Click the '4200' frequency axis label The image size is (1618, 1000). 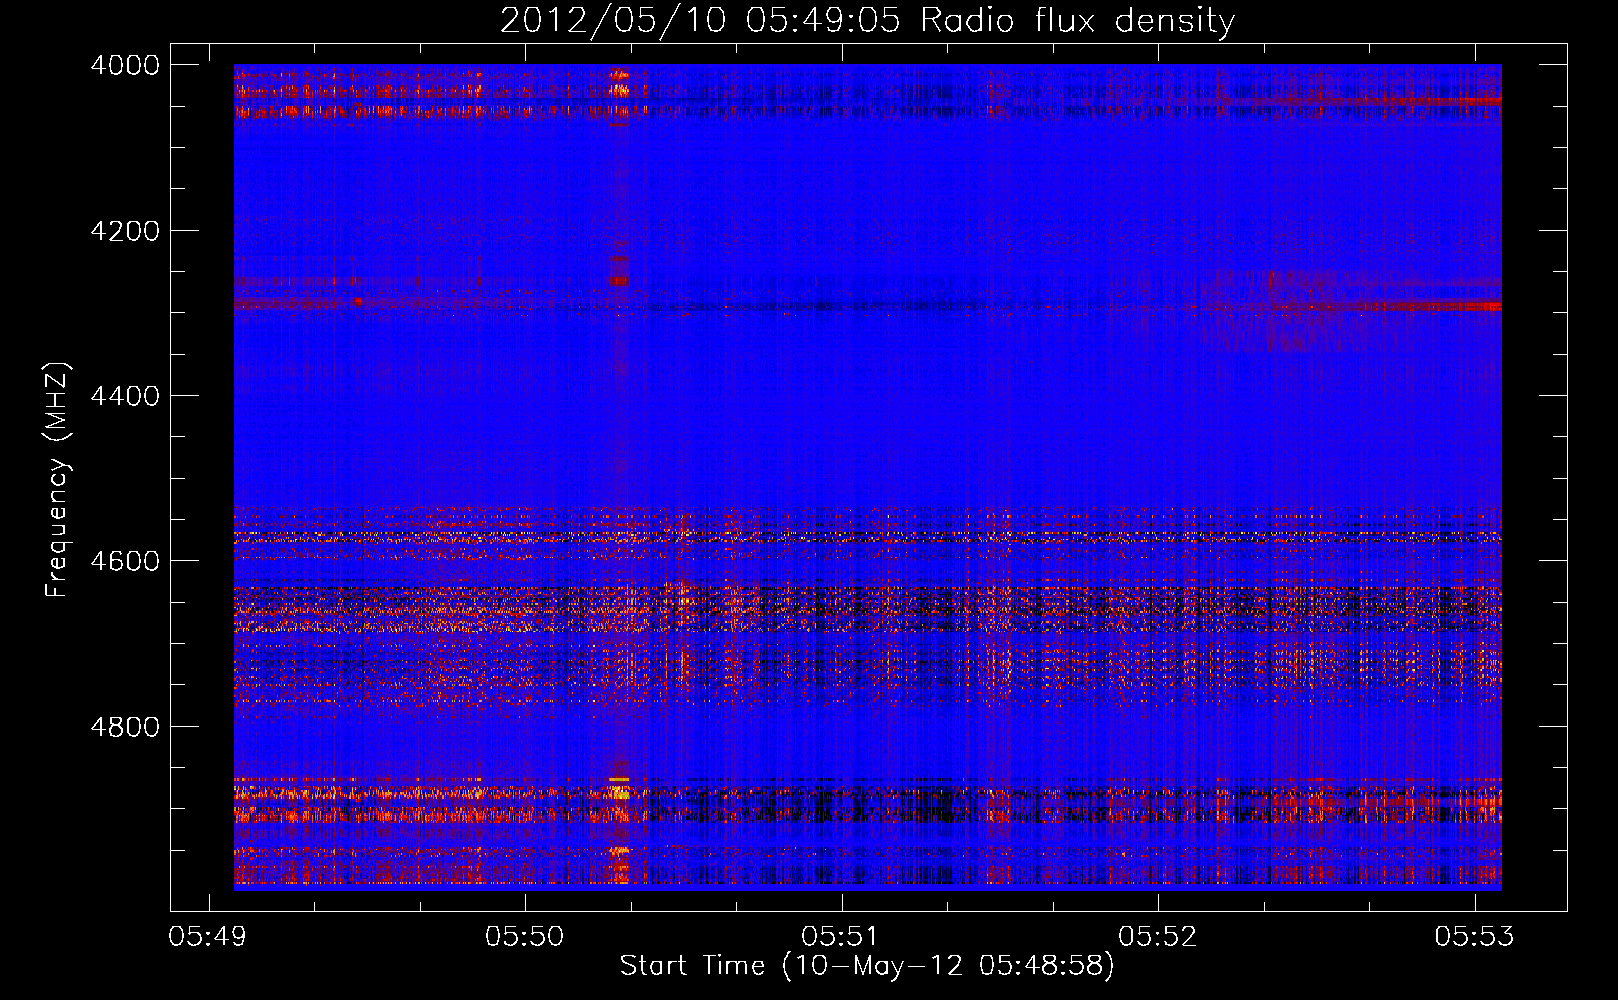click(x=125, y=231)
